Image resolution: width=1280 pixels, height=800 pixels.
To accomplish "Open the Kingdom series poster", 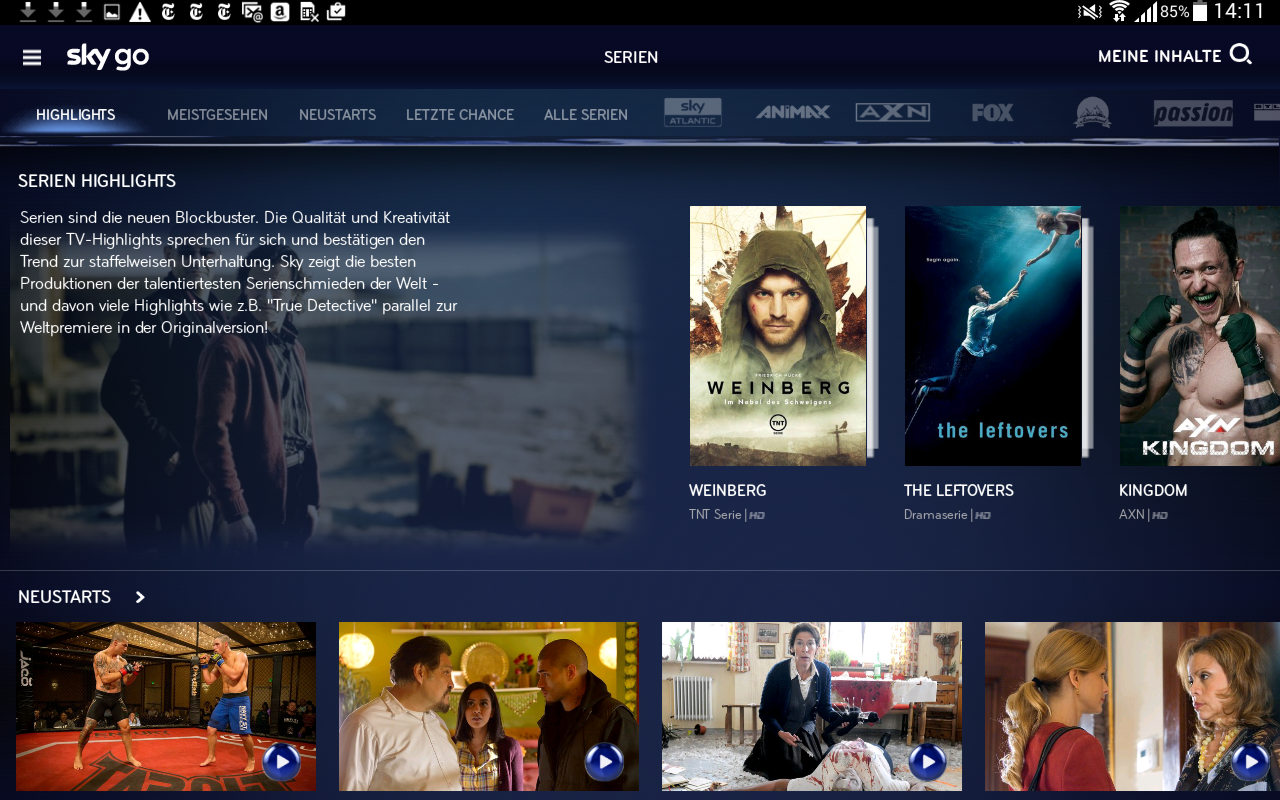I will click(1200, 336).
